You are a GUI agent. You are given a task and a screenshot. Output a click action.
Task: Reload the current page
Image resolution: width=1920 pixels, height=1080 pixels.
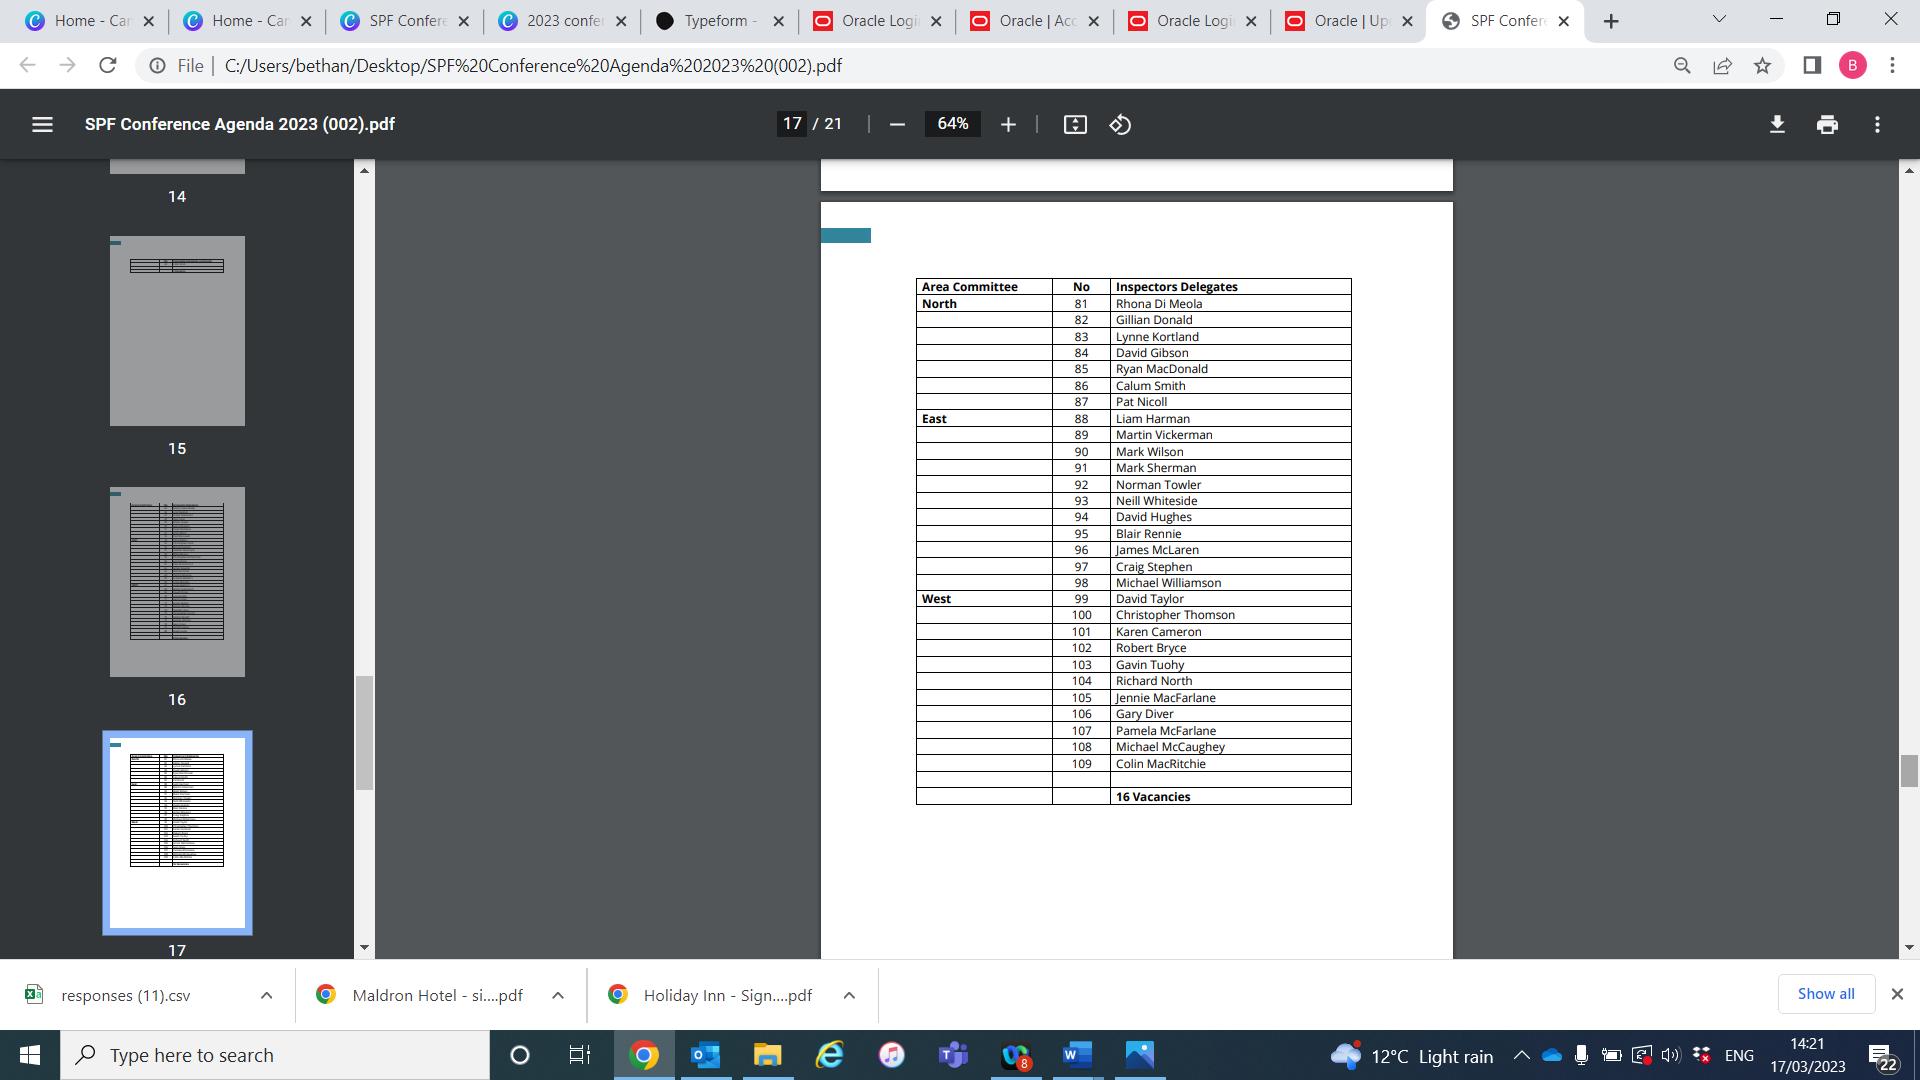[x=108, y=66]
